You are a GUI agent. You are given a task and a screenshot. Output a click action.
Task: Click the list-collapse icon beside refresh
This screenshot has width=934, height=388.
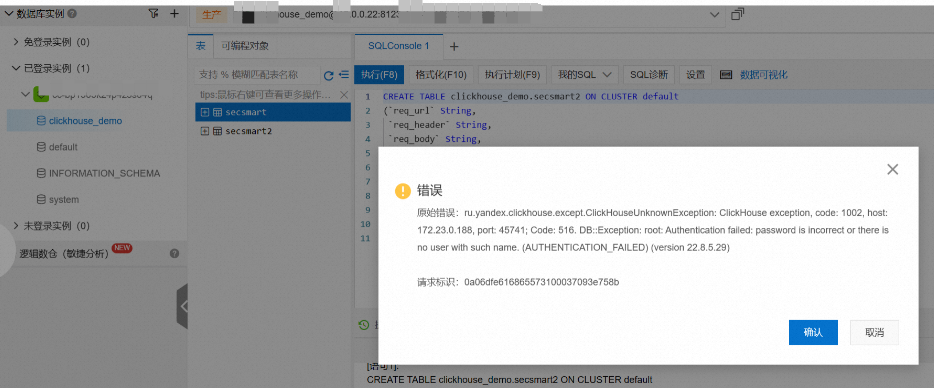(x=344, y=75)
